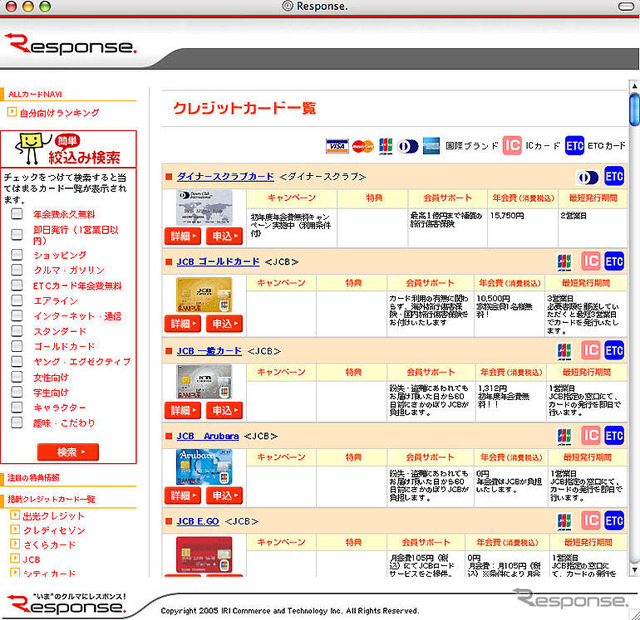
Task: Click ETC icon in JCB ゴールドカード row
Action: click(x=614, y=261)
